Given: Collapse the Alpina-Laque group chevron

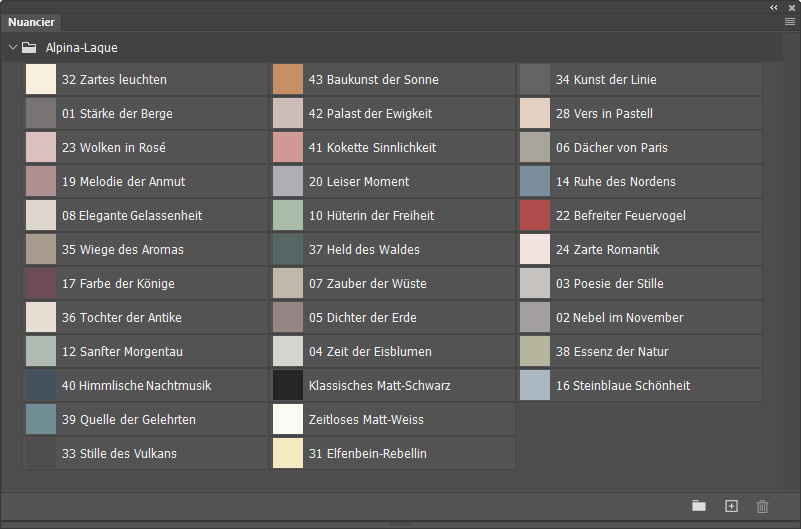Looking at the screenshot, I should point(13,47).
